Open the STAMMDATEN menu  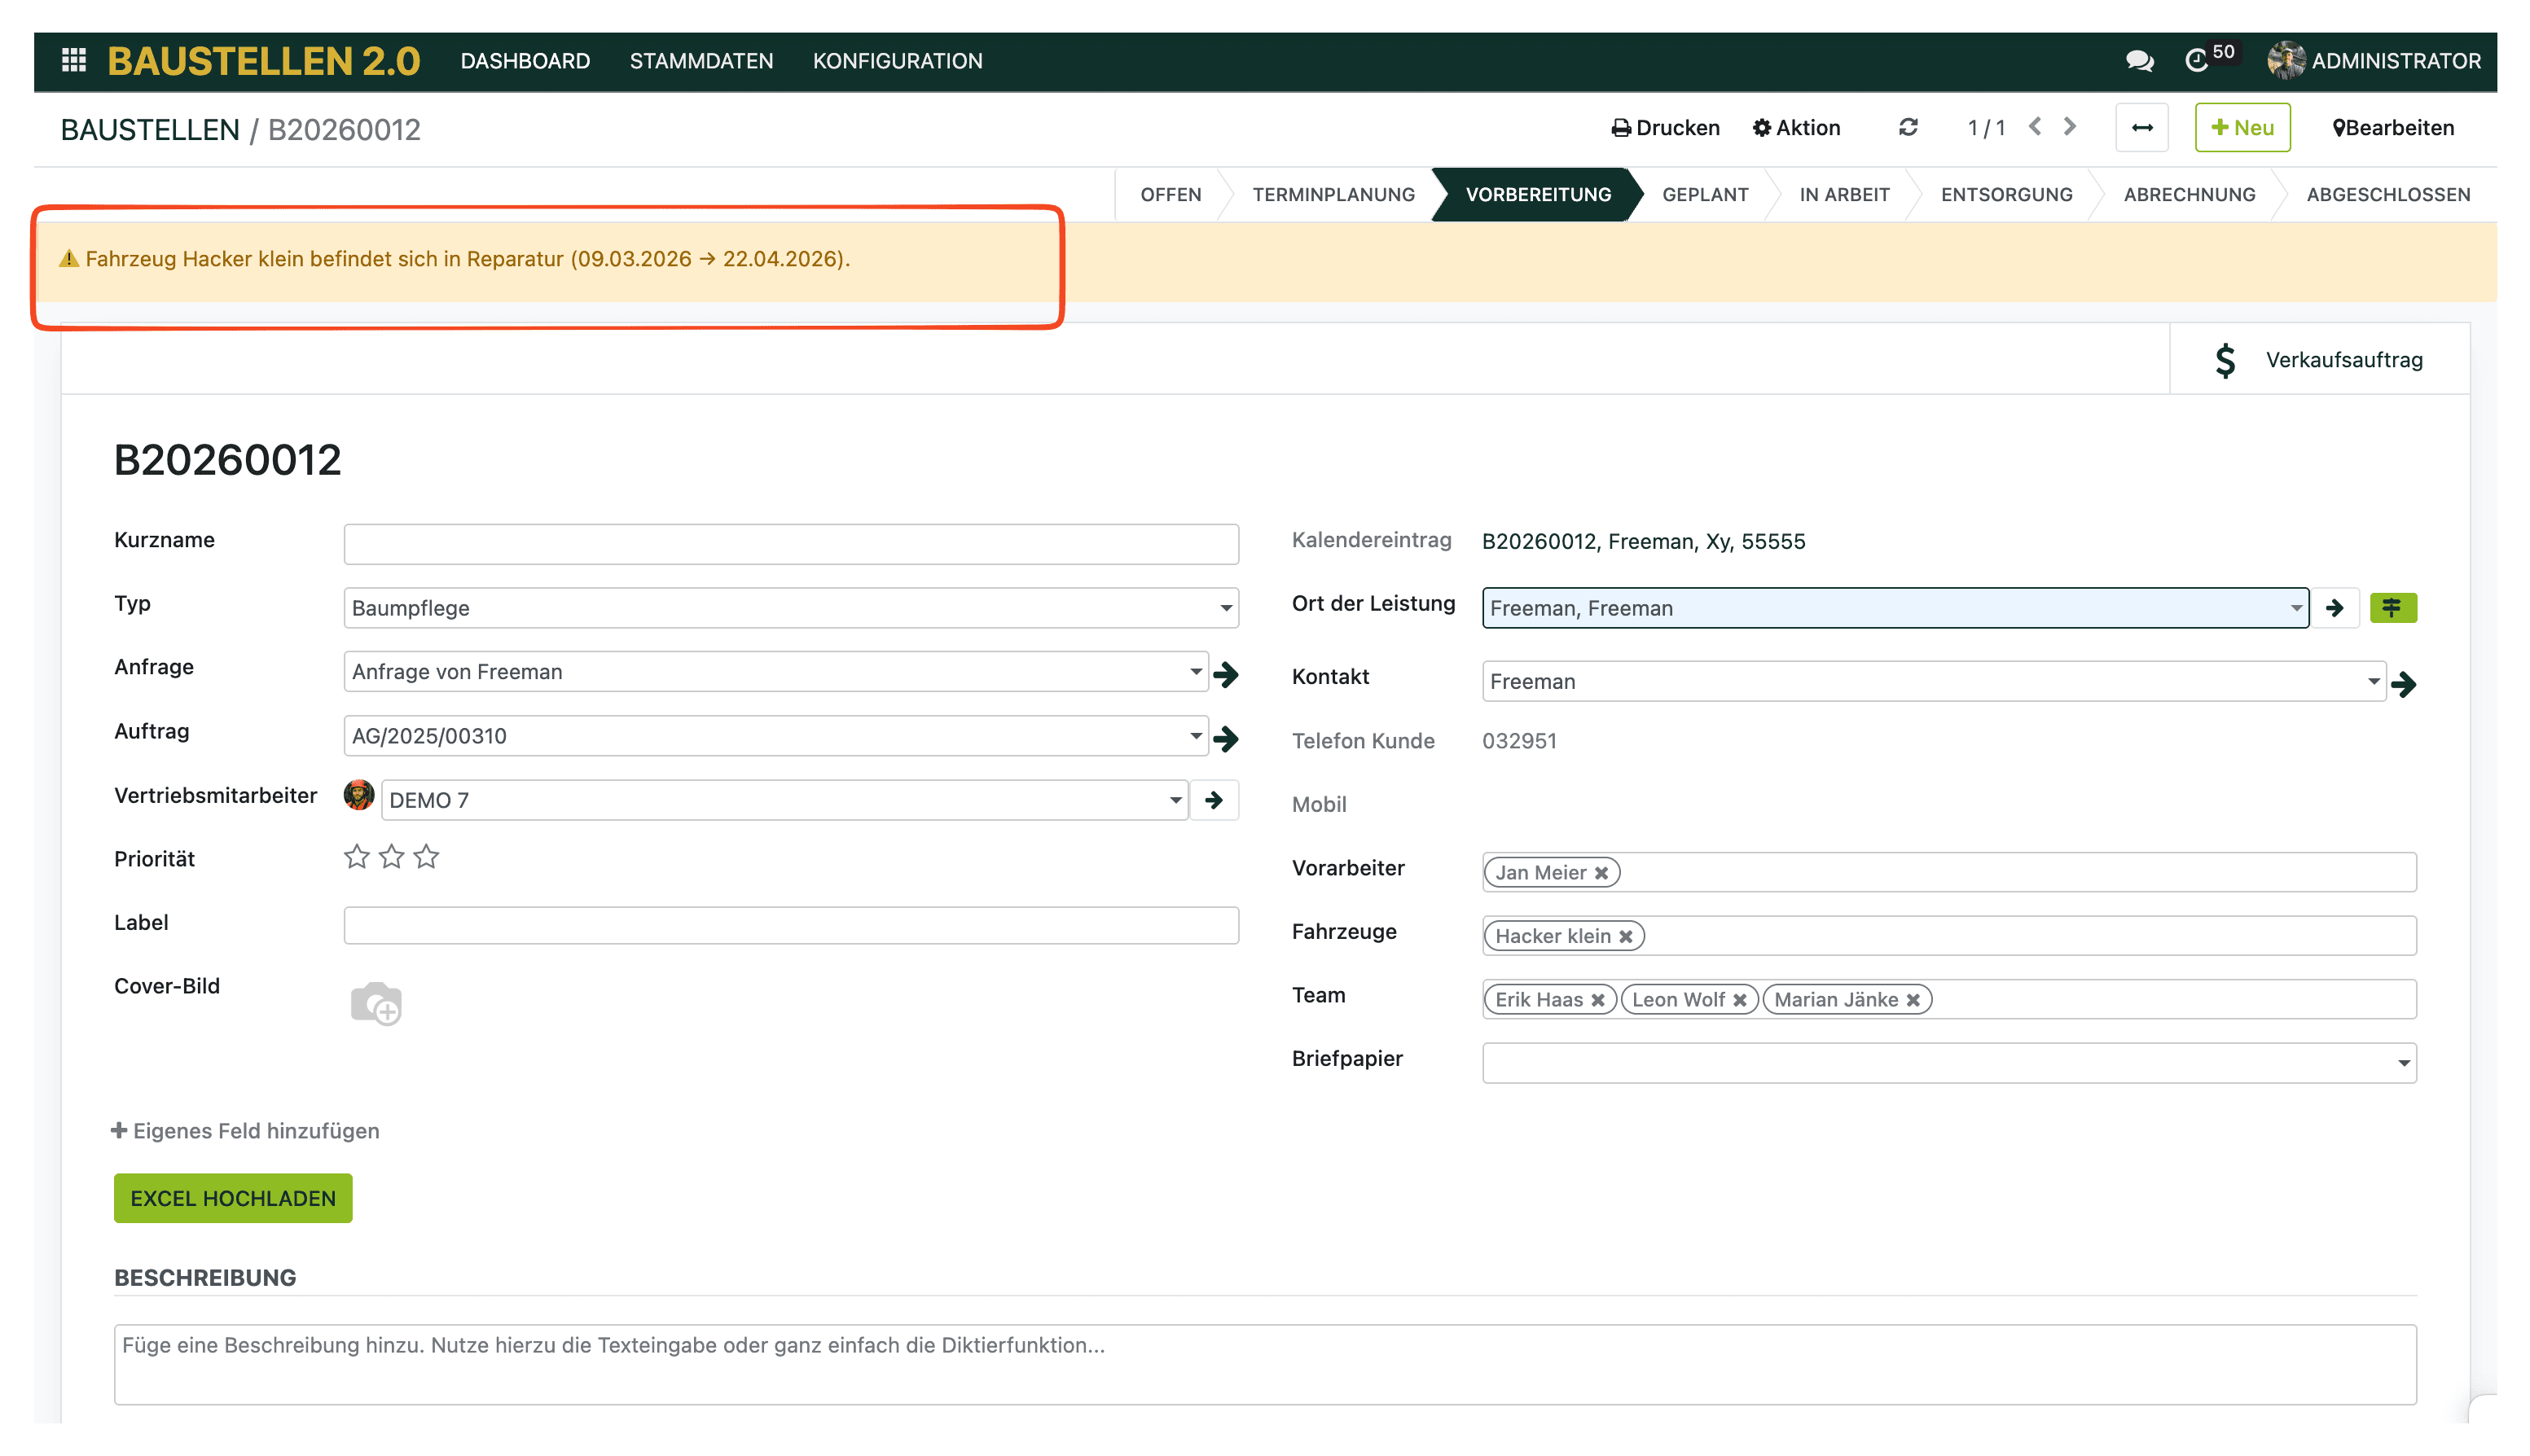(701, 61)
